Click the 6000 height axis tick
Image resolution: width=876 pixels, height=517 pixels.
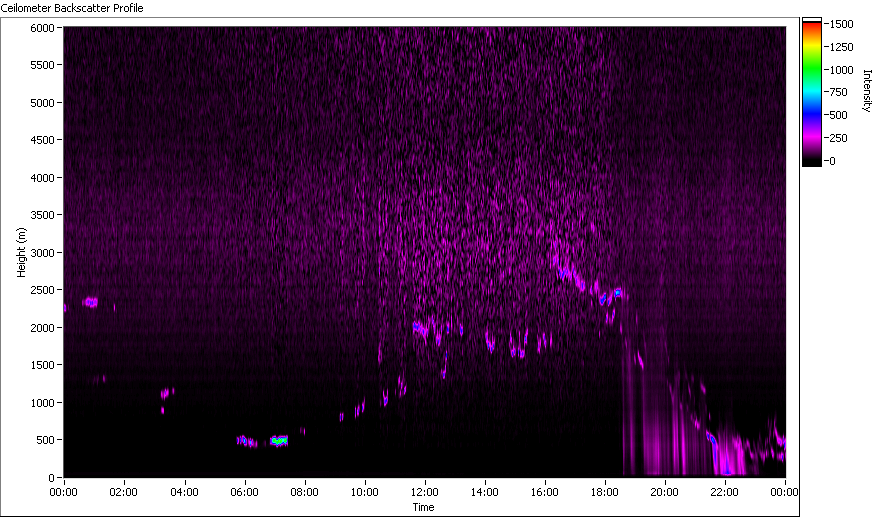click(x=42, y=28)
